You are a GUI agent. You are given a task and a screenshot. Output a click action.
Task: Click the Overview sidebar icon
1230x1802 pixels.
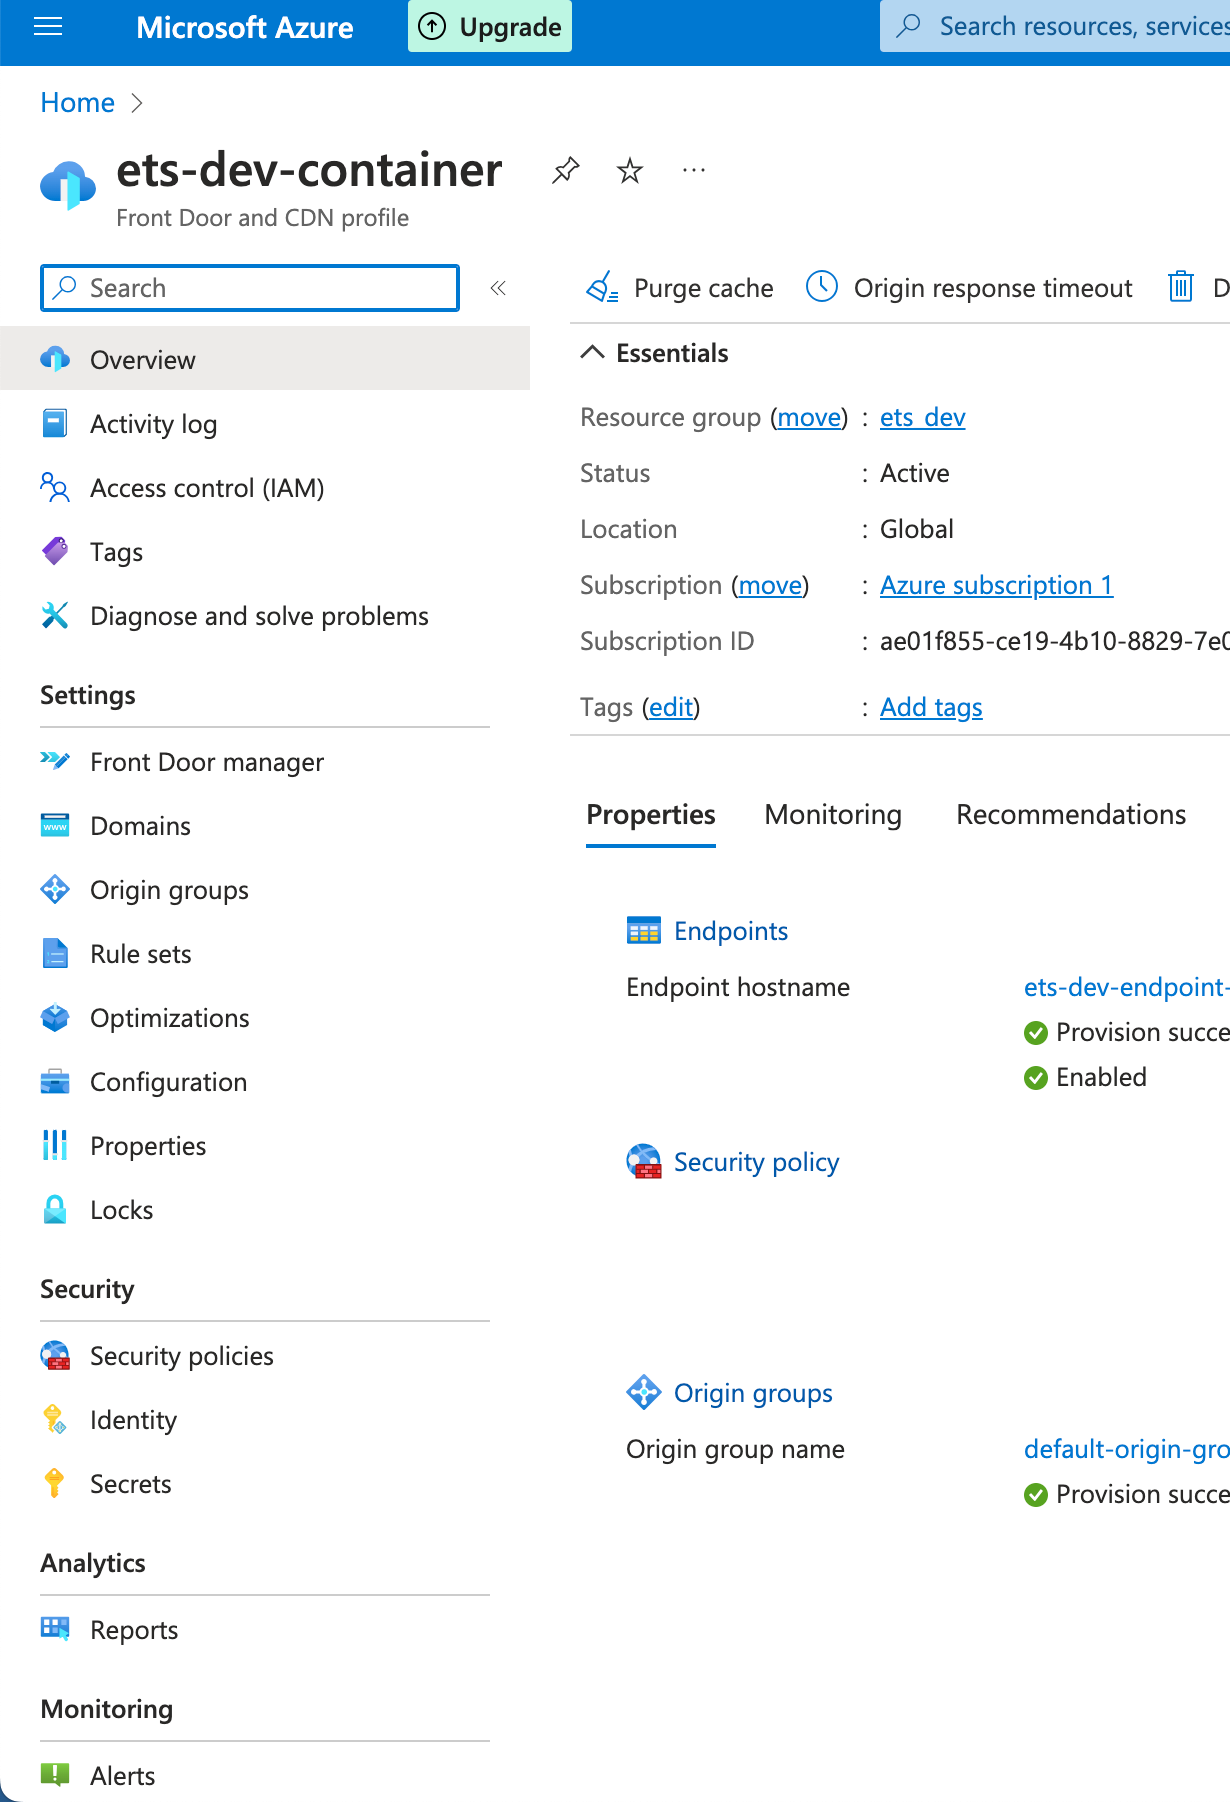(55, 359)
